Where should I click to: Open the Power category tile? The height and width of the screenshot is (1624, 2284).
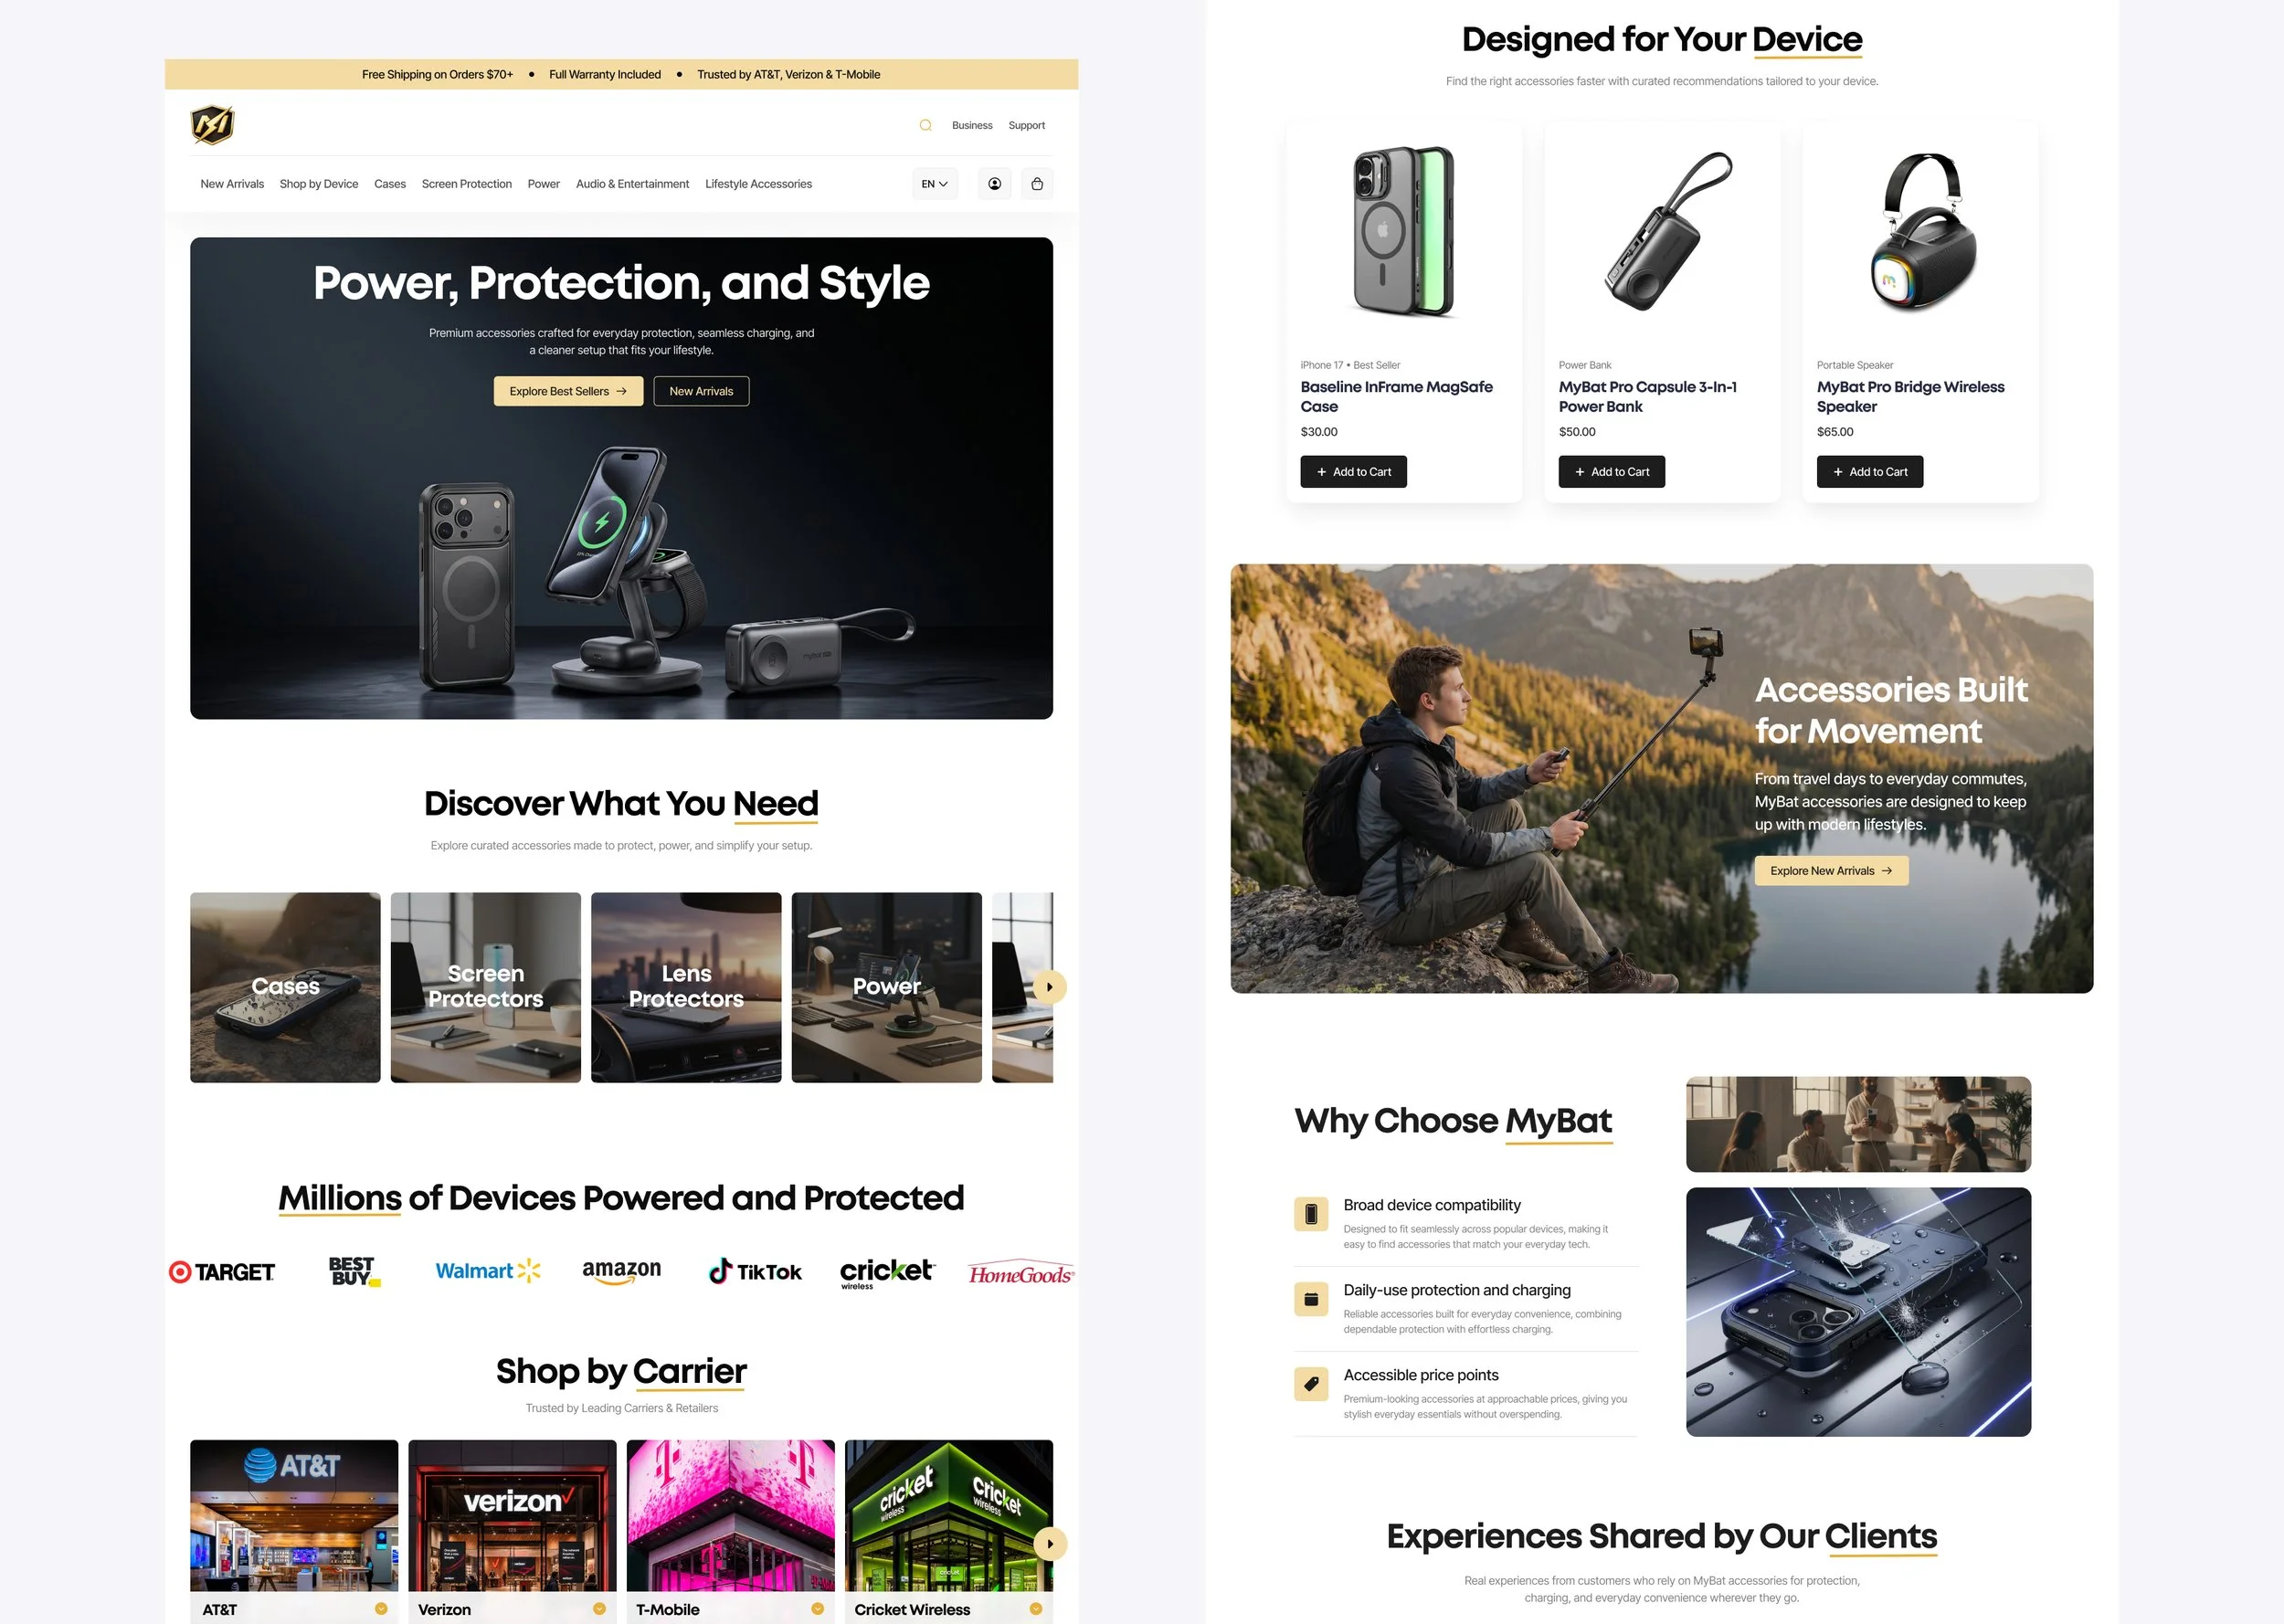click(886, 987)
